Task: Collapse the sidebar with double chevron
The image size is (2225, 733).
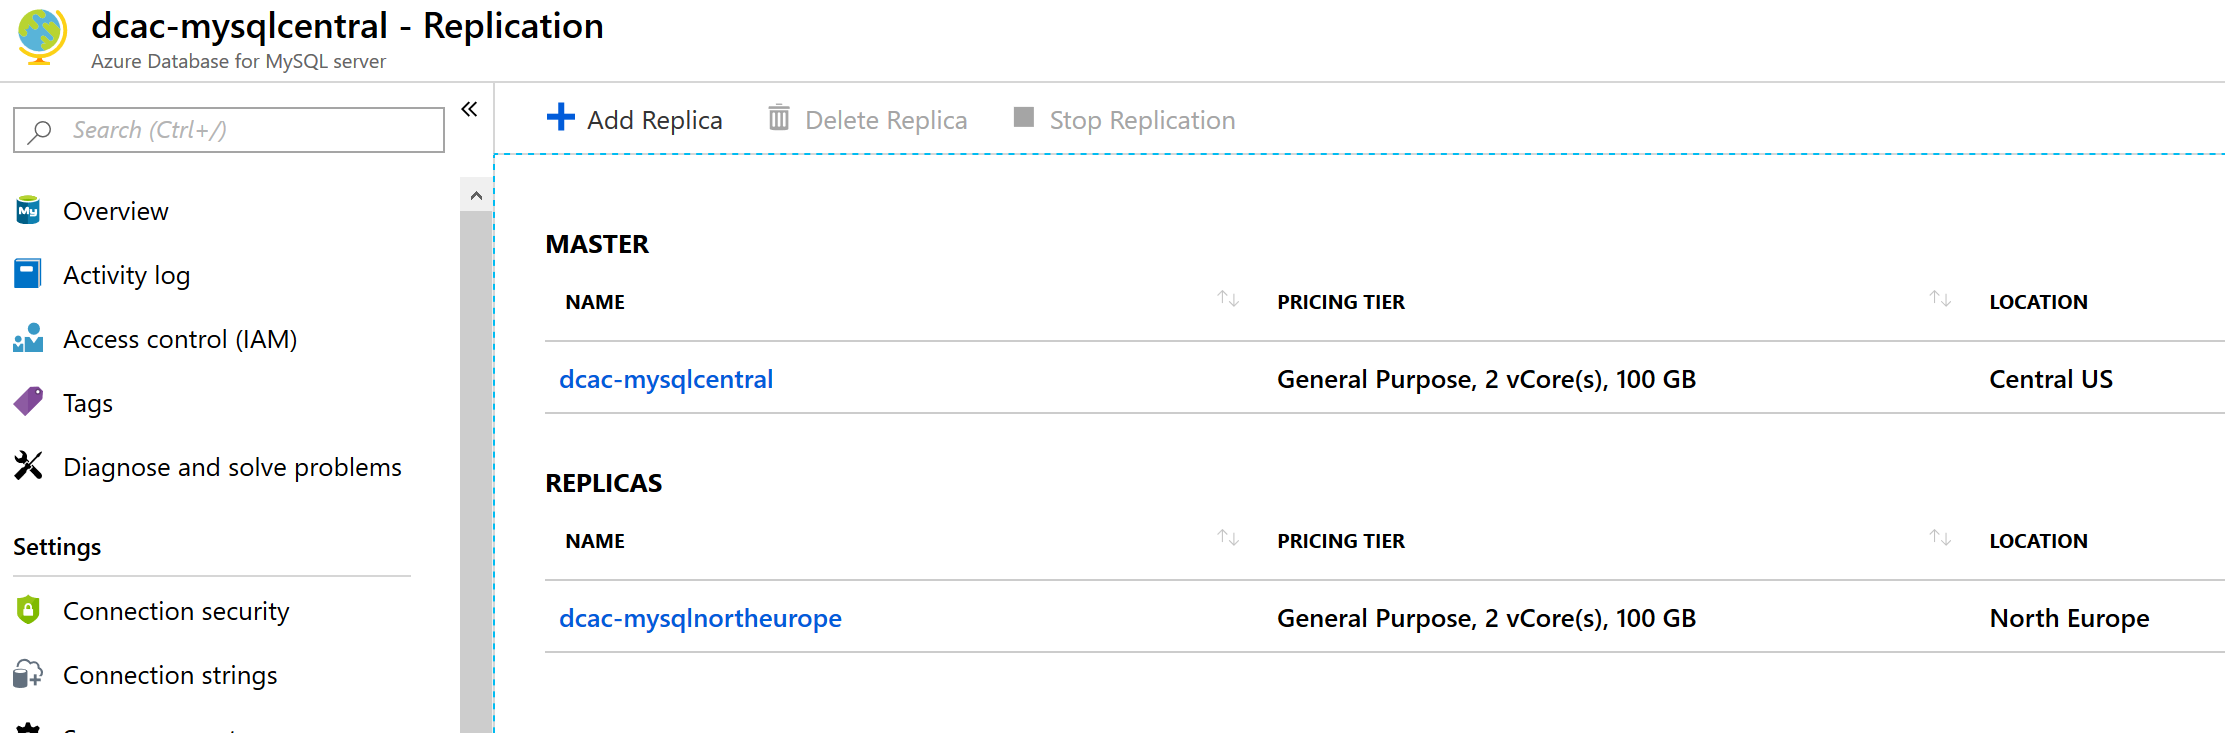Action: [469, 109]
